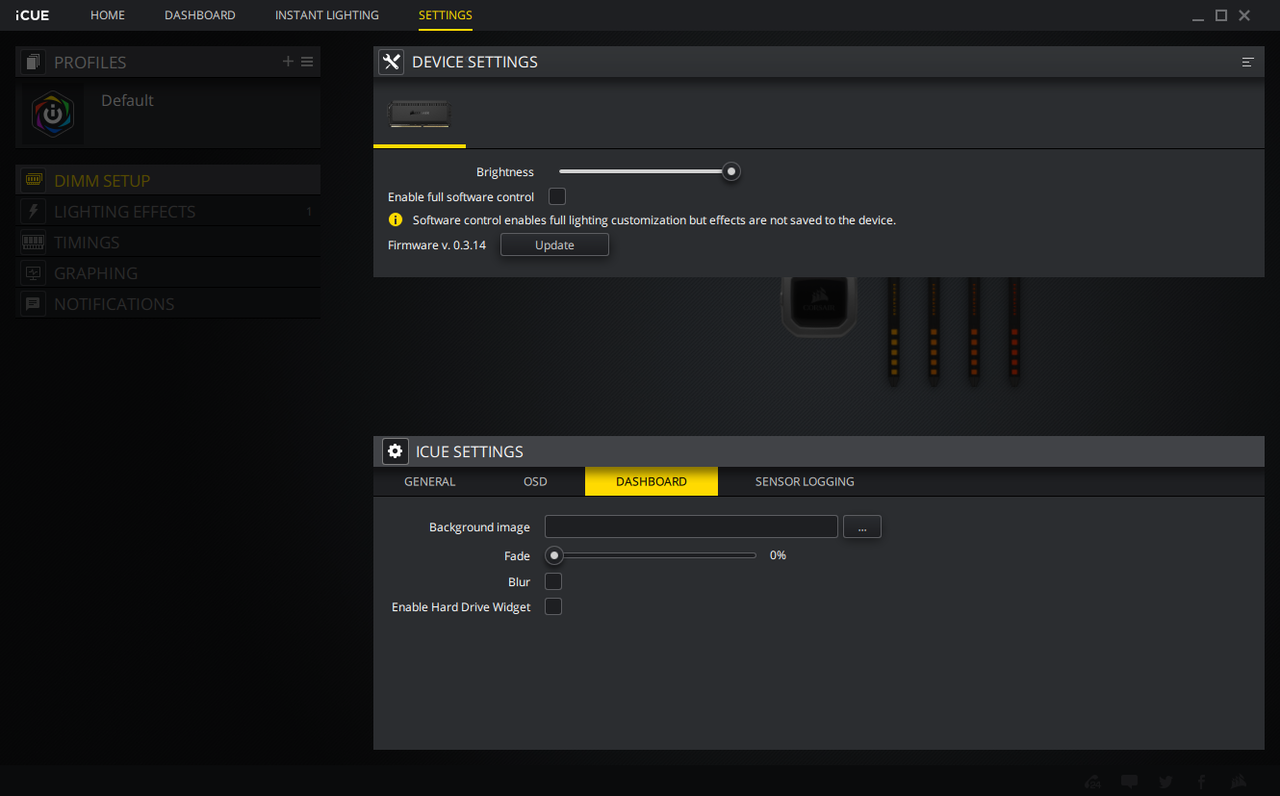The height and width of the screenshot is (796, 1280).
Task: Select the Default profile icon
Action: click(x=53, y=114)
